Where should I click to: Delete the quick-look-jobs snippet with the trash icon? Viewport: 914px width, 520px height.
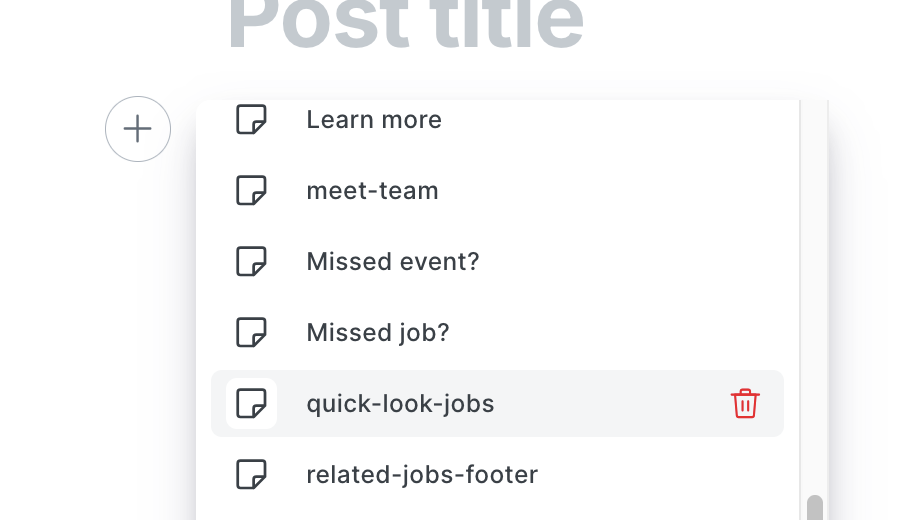[x=745, y=404]
